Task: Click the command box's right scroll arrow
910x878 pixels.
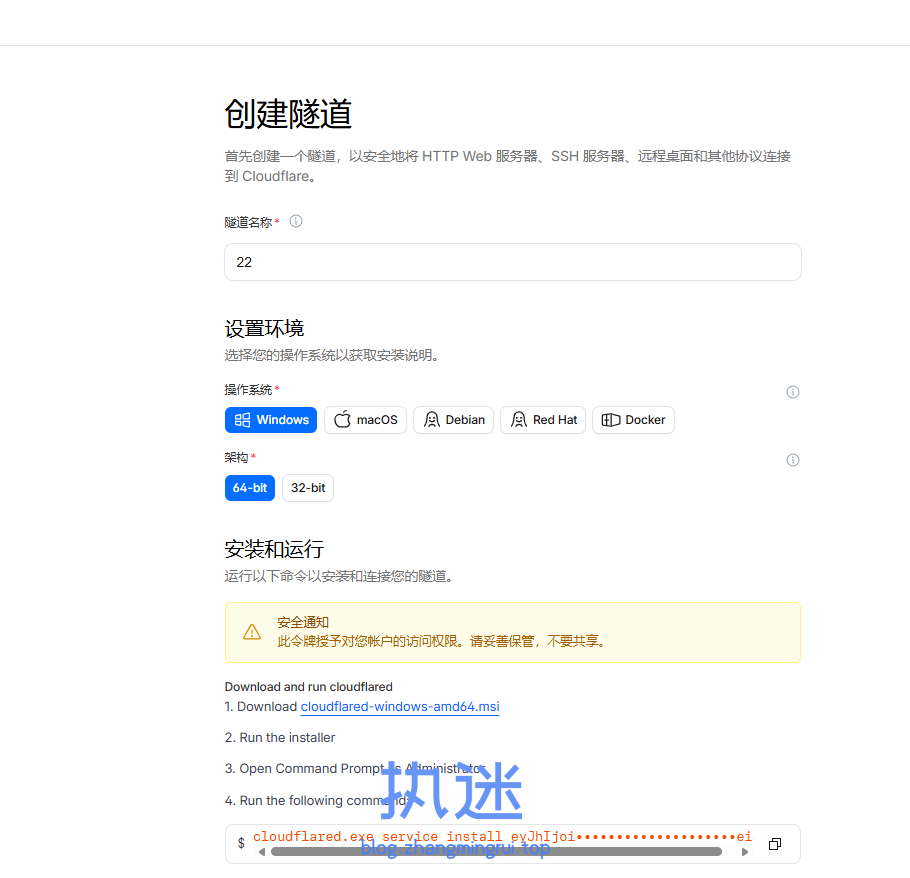Action: (x=745, y=852)
